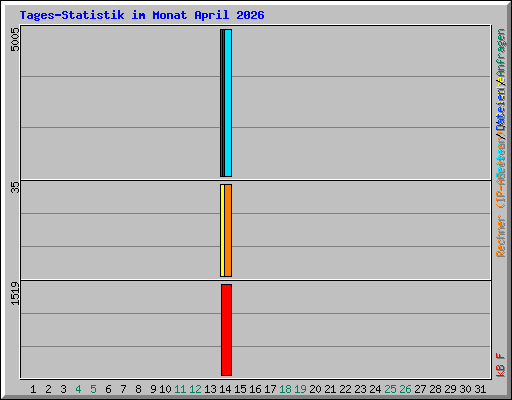Click the orange bar for day 14
The height and width of the screenshot is (400, 512).
(228, 230)
